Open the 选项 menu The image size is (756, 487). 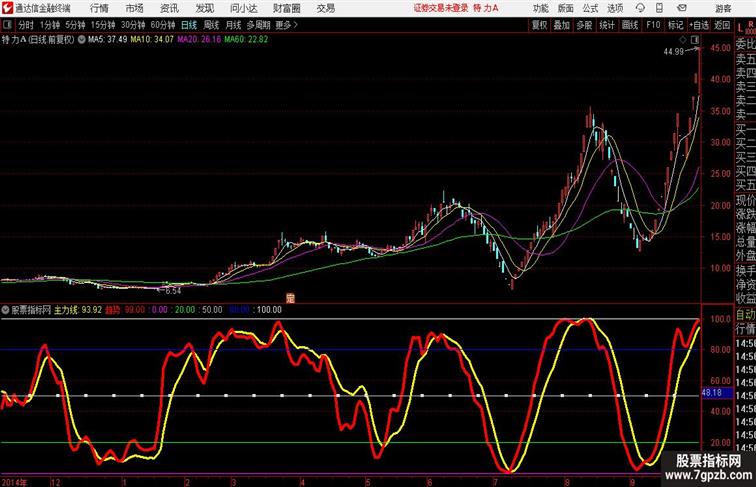point(615,8)
